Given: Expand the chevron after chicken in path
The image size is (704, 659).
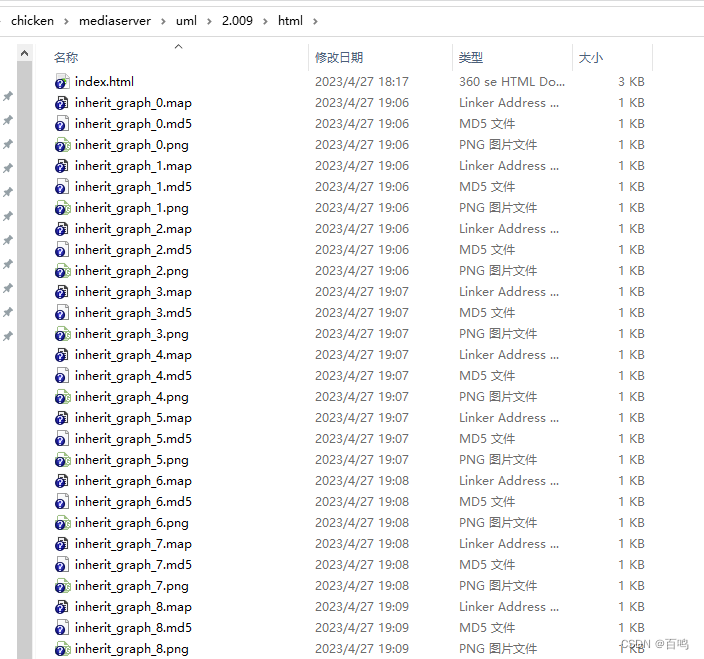Looking at the screenshot, I should click(66, 21).
